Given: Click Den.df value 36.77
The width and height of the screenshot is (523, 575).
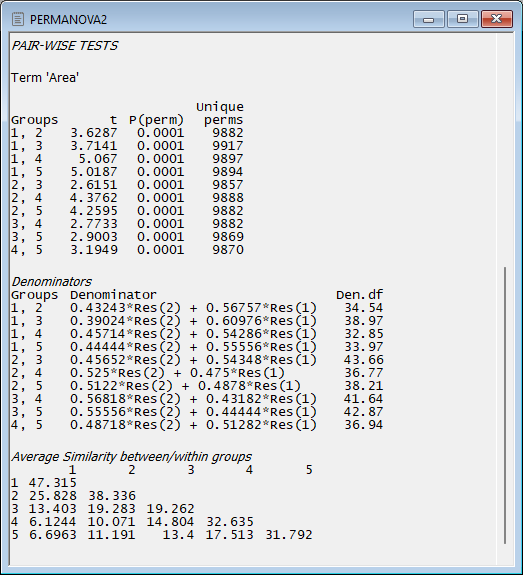Looking at the screenshot, I should 363,373.
